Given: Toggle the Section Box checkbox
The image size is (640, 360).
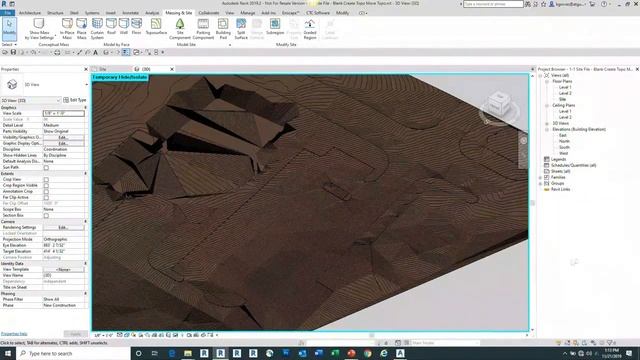Looking at the screenshot, I should tap(46, 216).
